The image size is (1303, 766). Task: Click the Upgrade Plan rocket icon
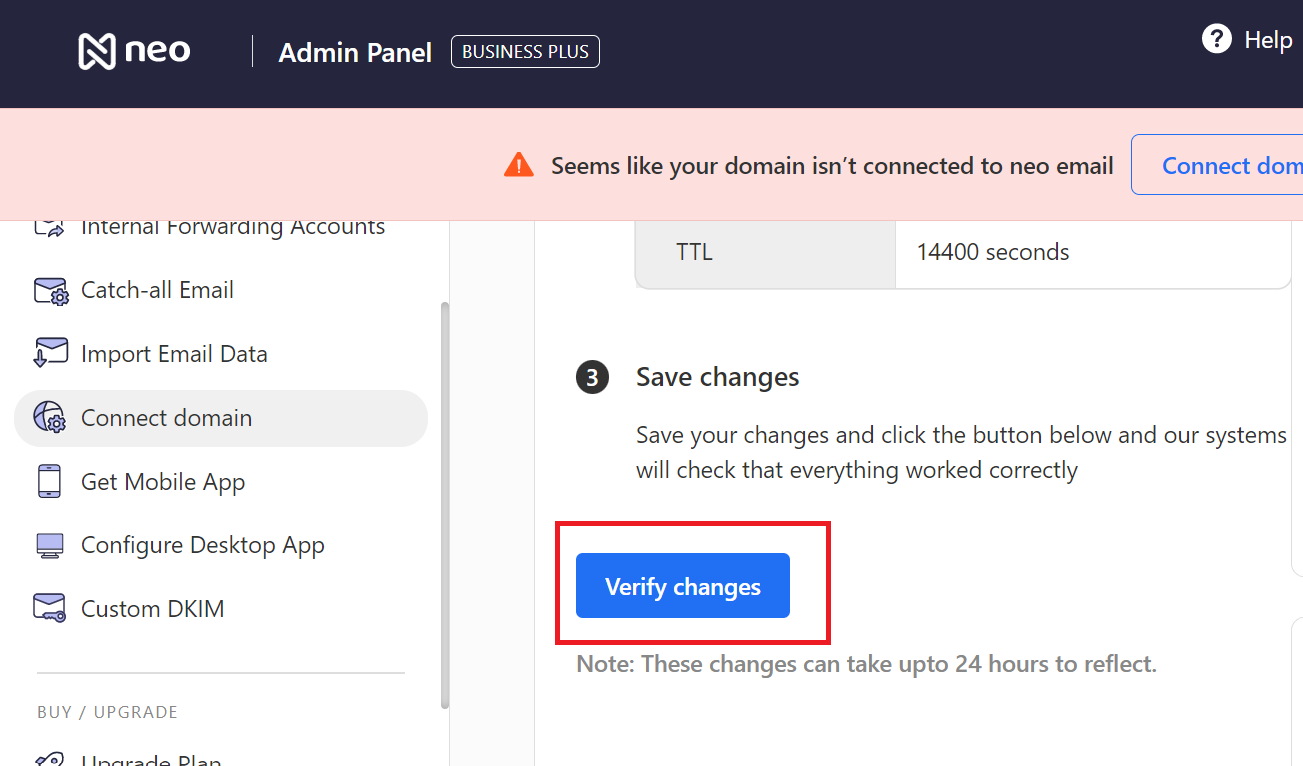50,758
